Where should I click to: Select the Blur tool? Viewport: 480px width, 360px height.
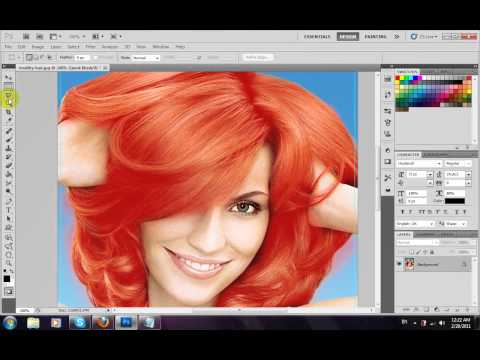[8, 183]
